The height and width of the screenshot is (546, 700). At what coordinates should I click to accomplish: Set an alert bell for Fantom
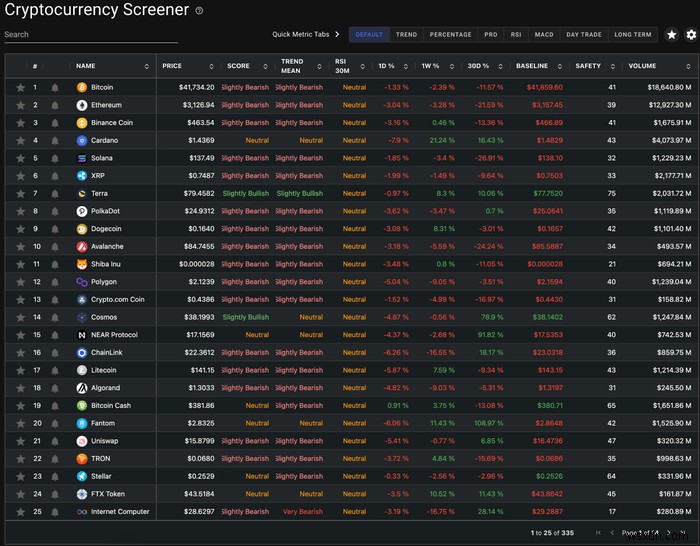pos(55,423)
